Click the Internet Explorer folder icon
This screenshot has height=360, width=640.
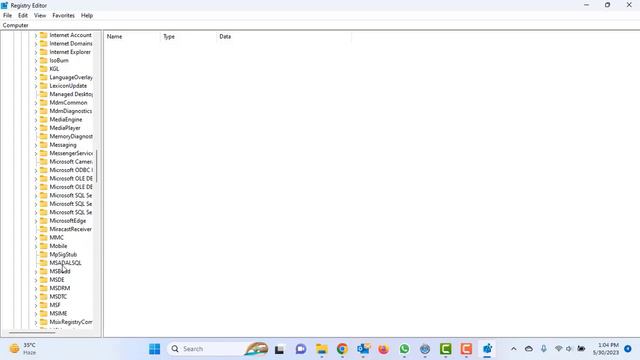(44, 52)
